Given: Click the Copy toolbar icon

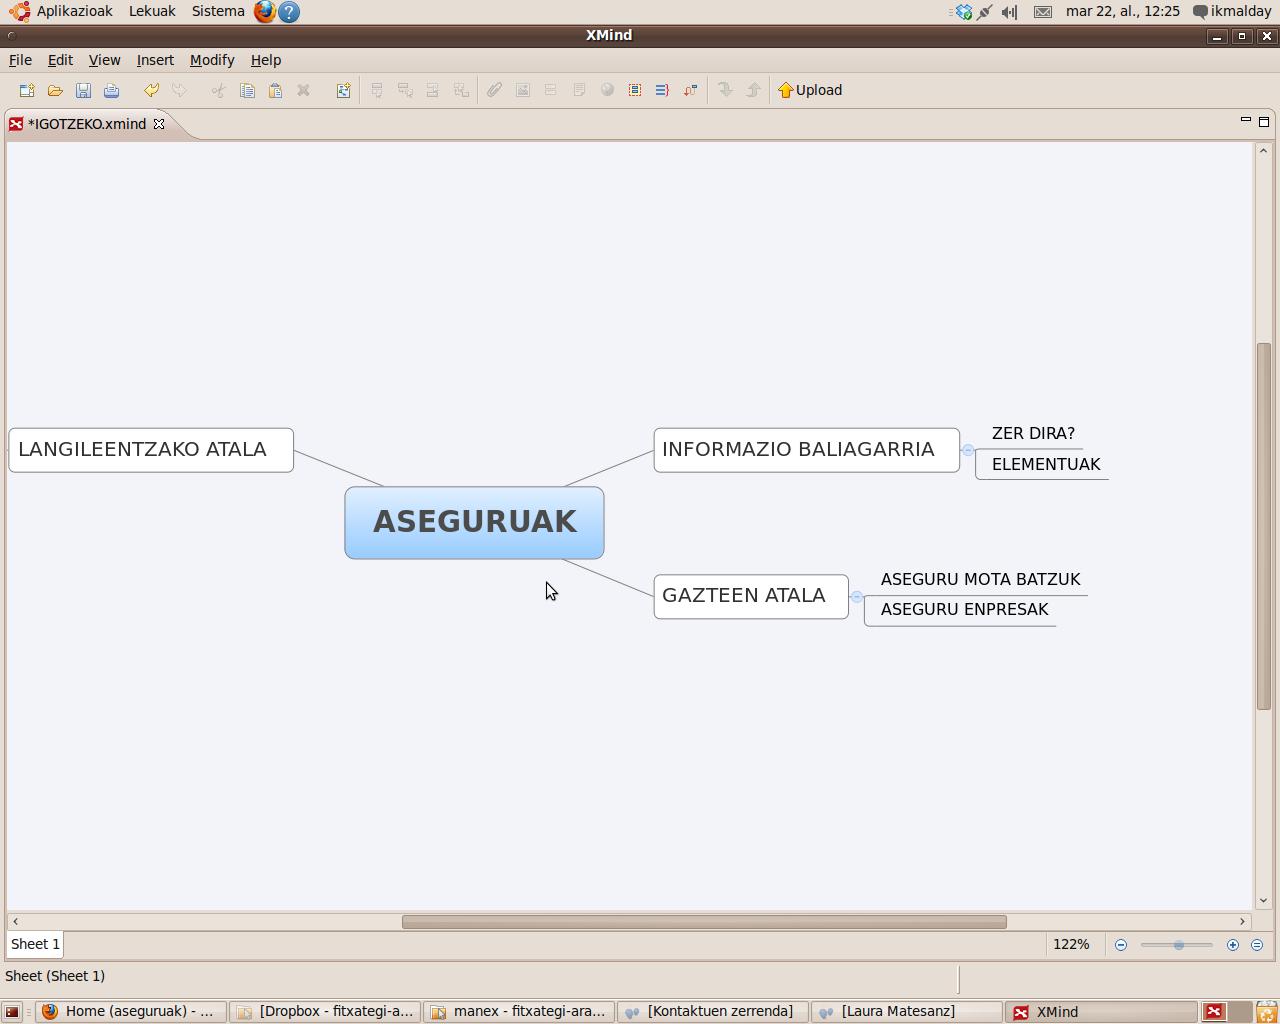Looking at the screenshot, I should coord(247,90).
